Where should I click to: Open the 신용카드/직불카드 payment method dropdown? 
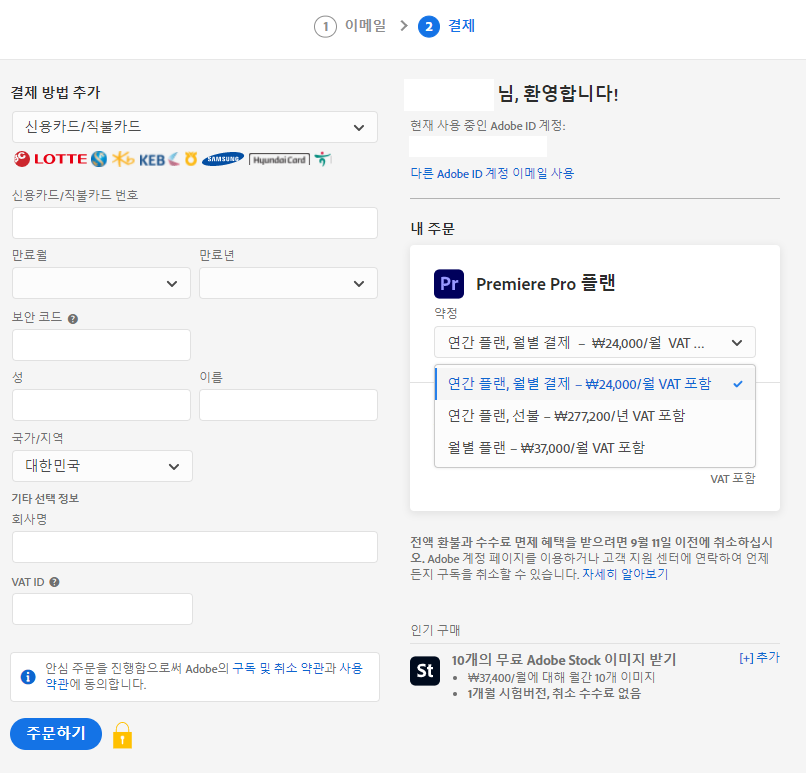point(195,127)
